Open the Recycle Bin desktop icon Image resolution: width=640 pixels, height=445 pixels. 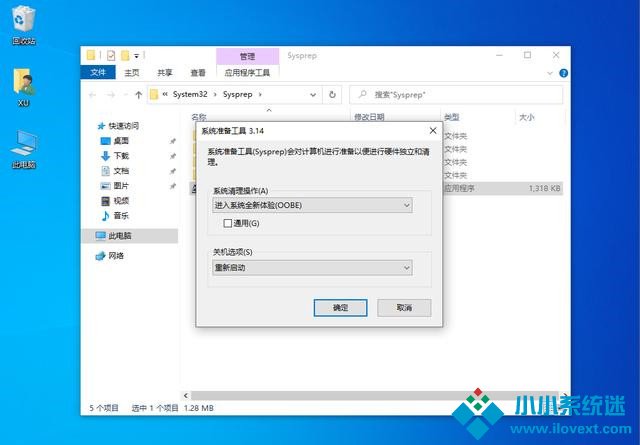pyautogui.click(x=23, y=24)
